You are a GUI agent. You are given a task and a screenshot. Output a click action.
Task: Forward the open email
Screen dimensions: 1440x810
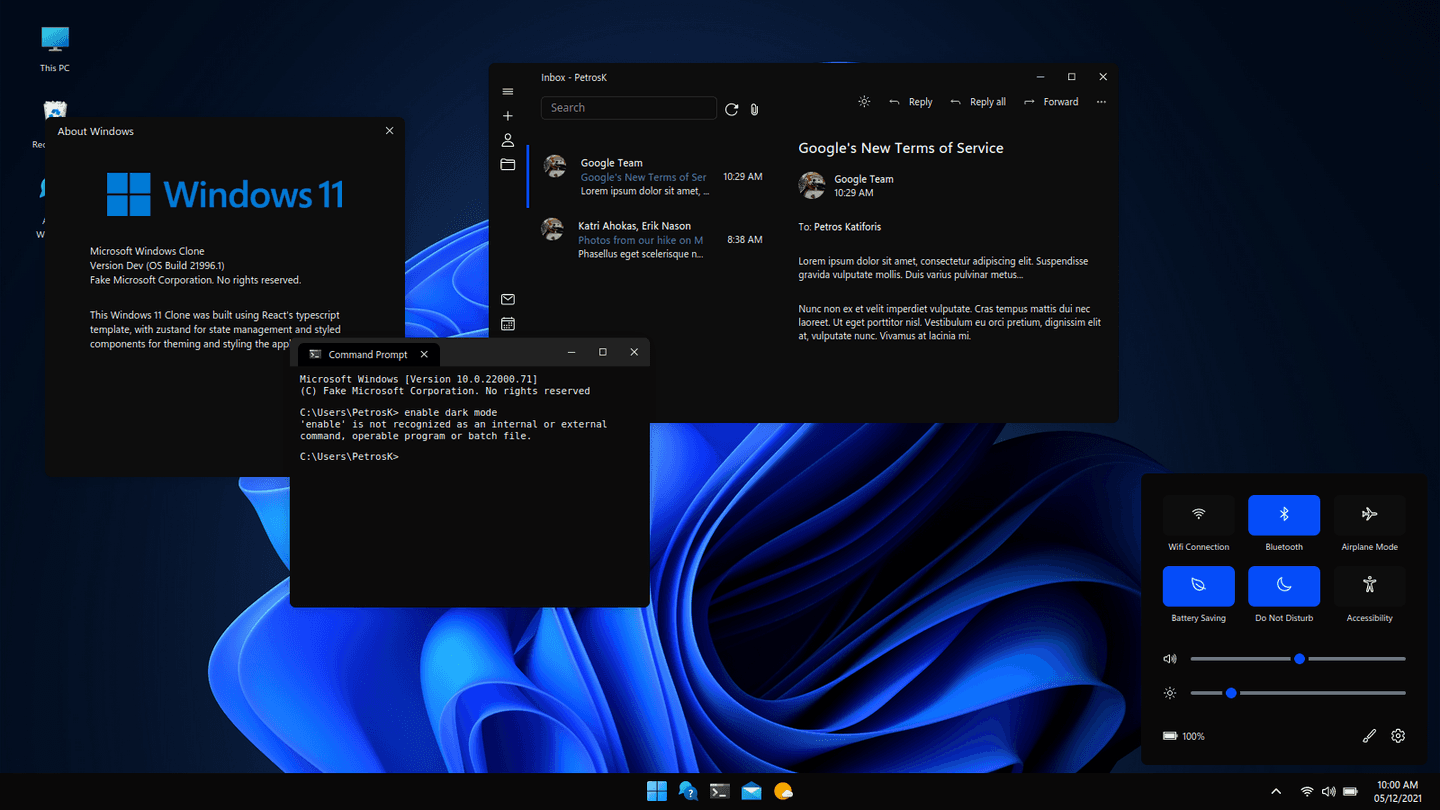click(x=1051, y=102)
